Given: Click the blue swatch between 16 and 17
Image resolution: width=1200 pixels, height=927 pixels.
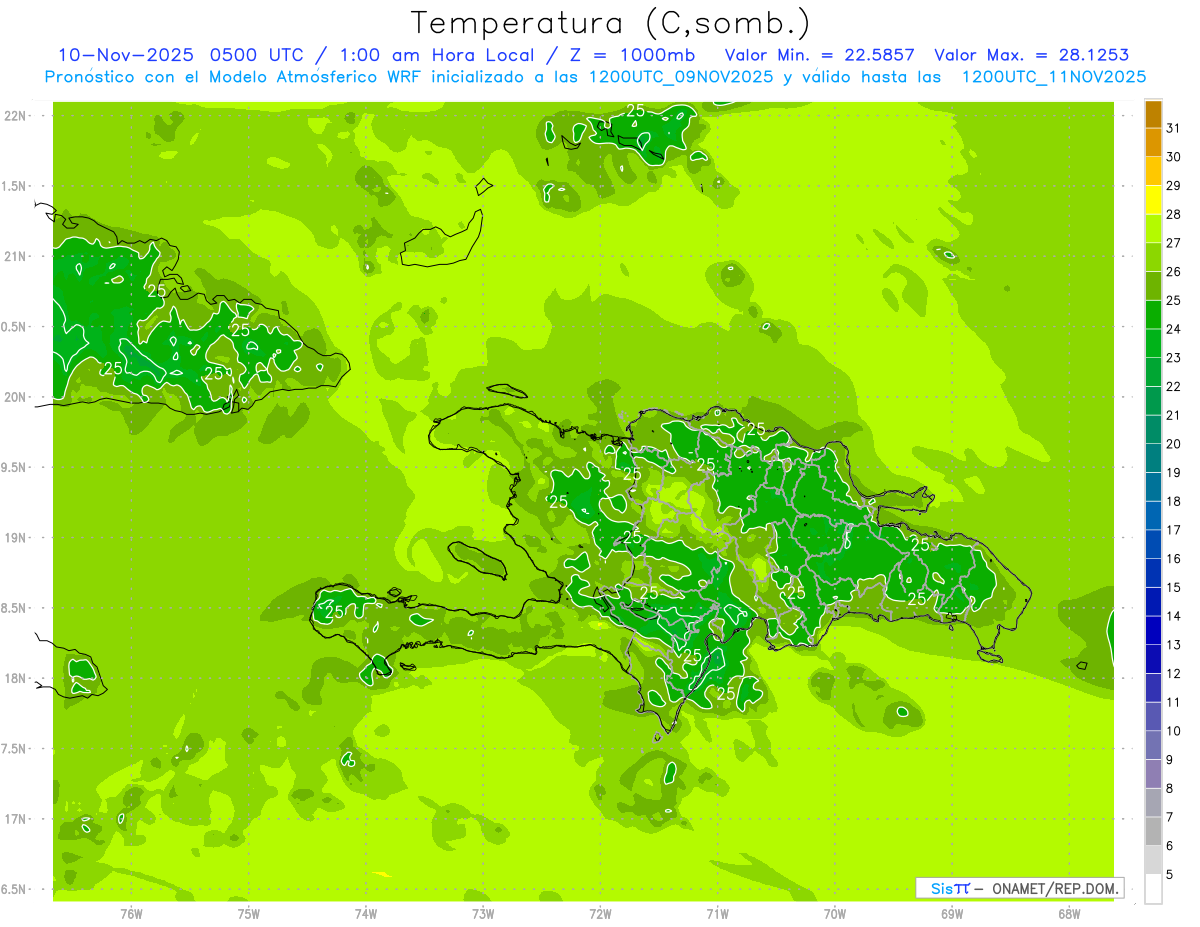Looking at the screenshot, I should [1153, 545].
